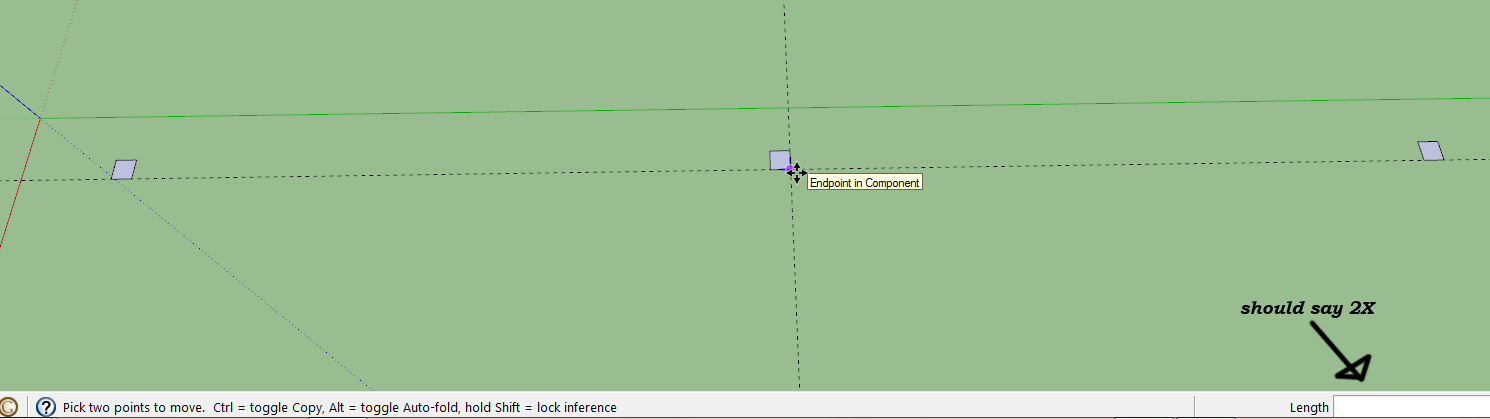Click the Length label in status bar
The image size is (1490, 419).
pyautogui.click(x=1308, y=407)
